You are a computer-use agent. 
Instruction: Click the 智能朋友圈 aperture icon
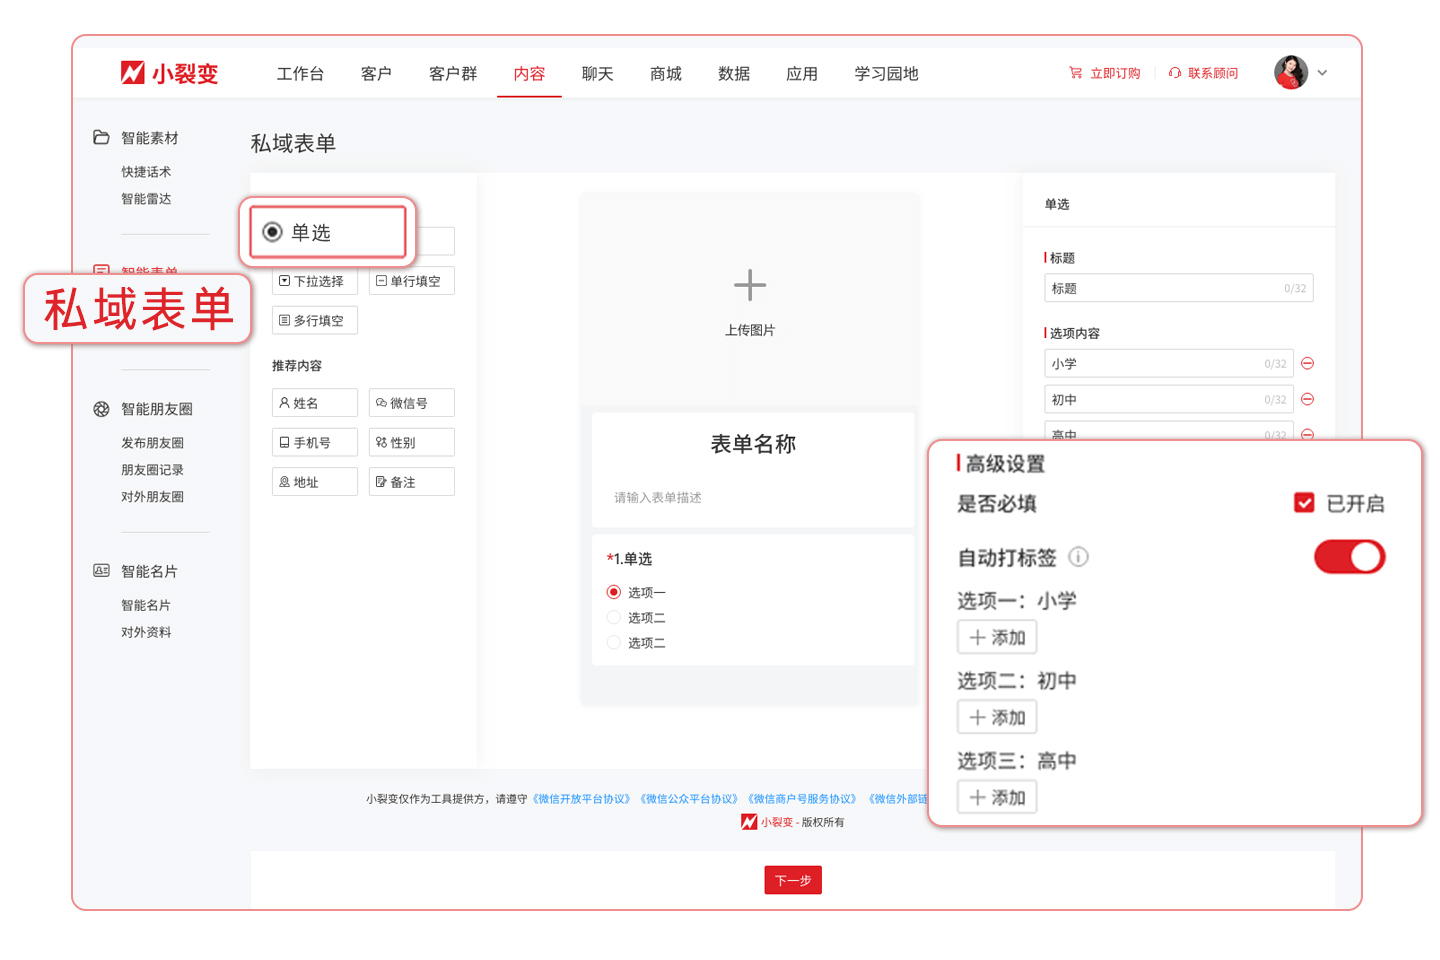pos(101,409)
